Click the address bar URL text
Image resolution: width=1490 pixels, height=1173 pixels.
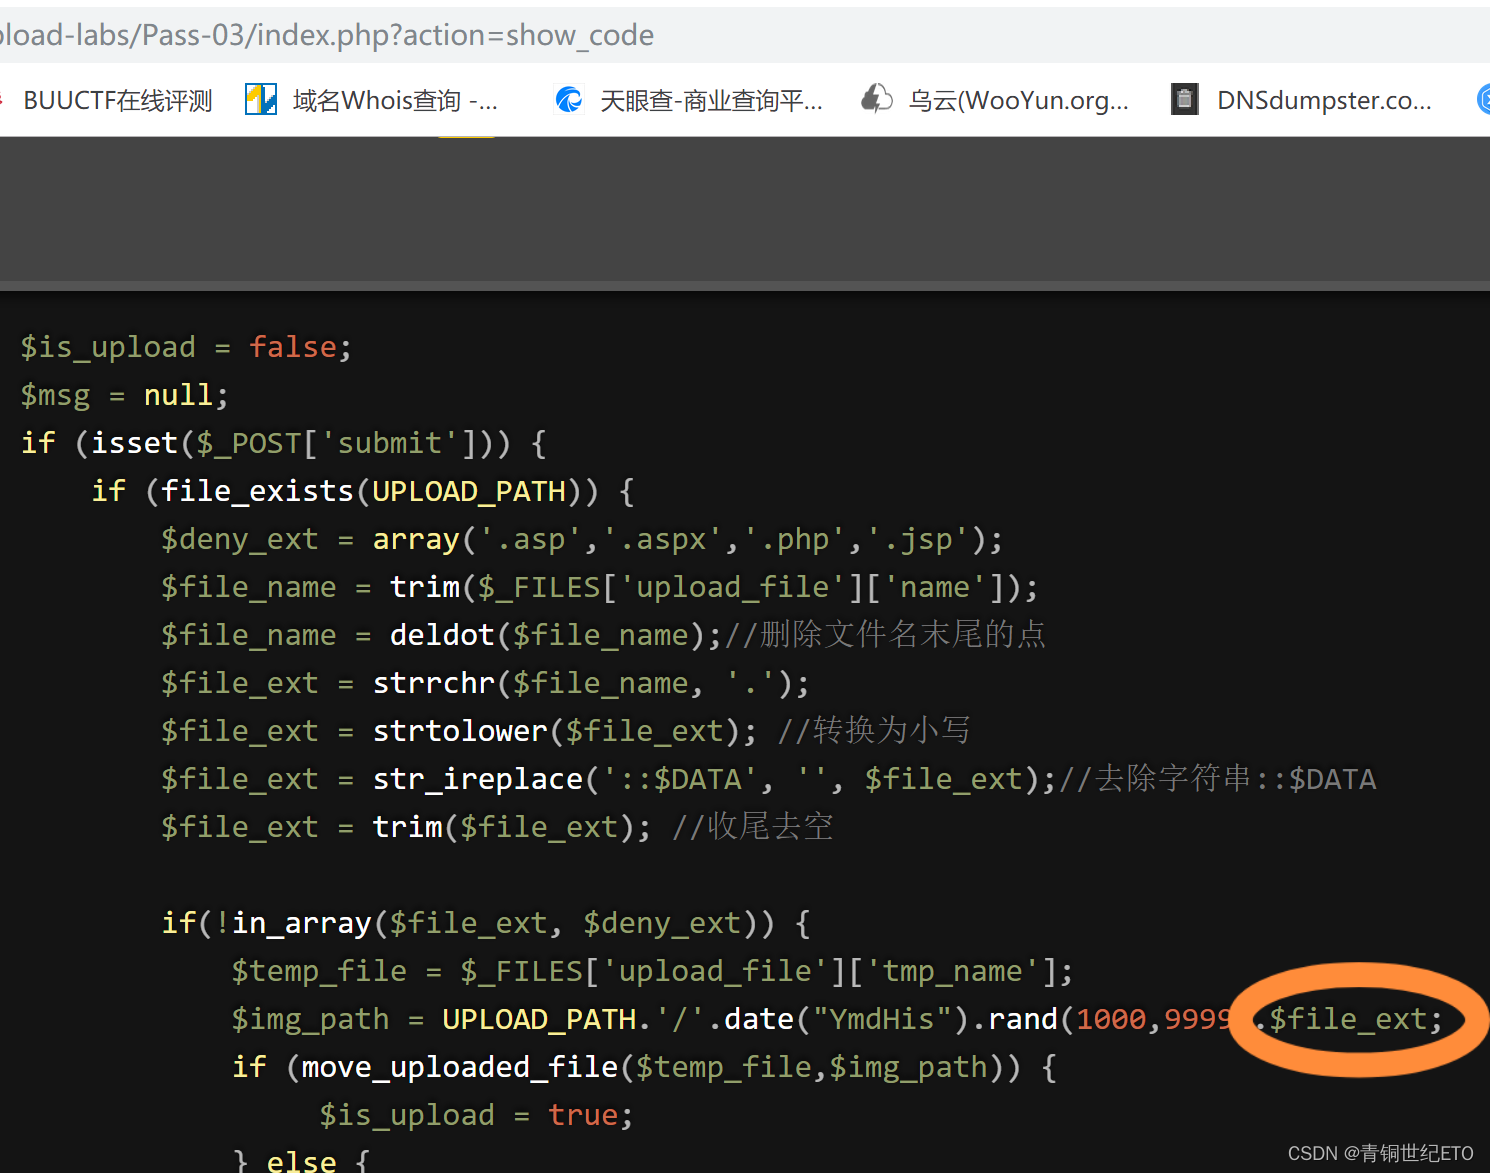coord(327,35)
